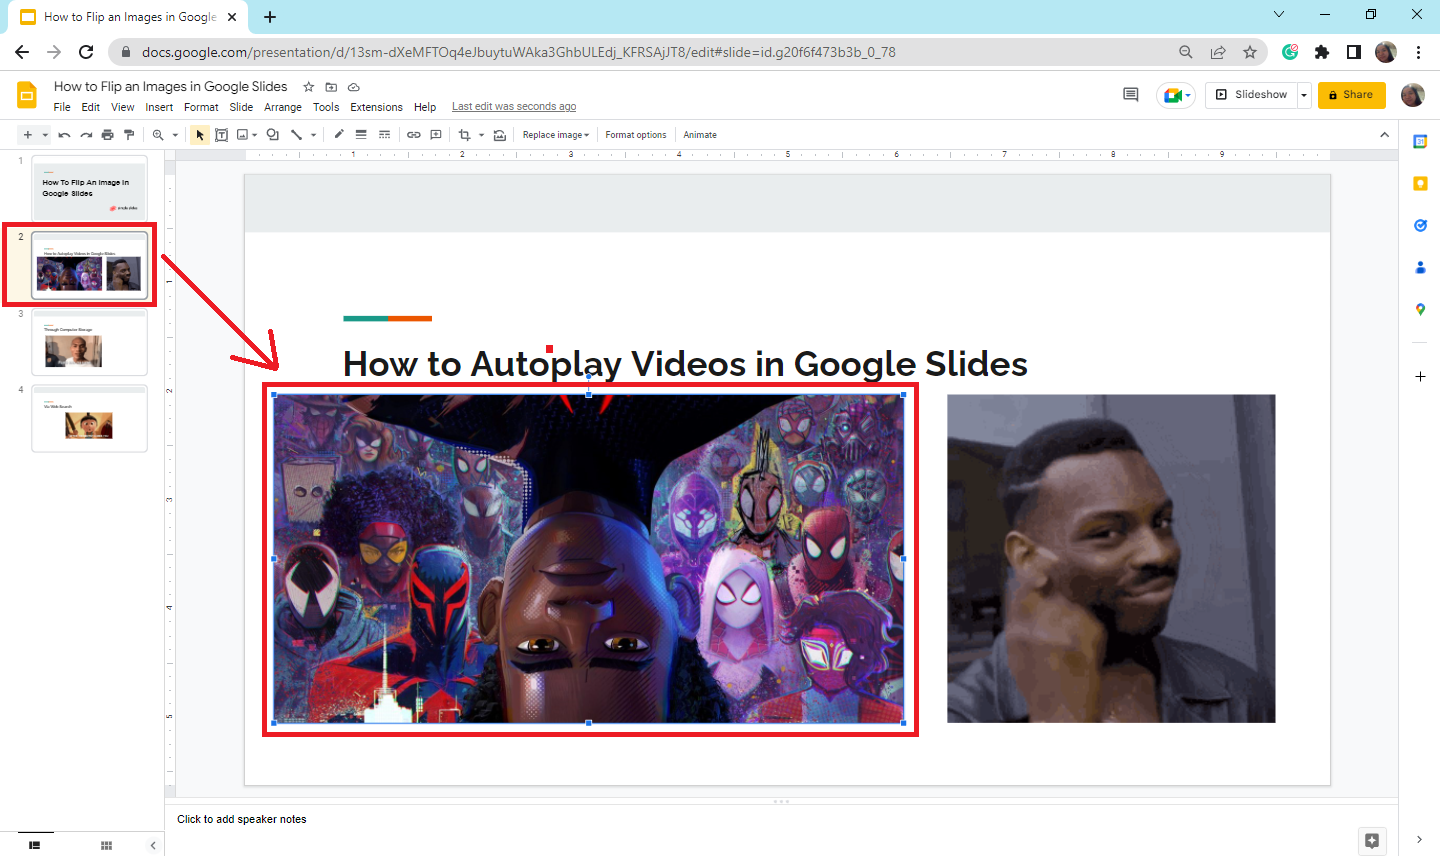Open the Slideshow options dropdown arrow
1440x856 pixels.
pyautogui.click(x=1304, y=95)
